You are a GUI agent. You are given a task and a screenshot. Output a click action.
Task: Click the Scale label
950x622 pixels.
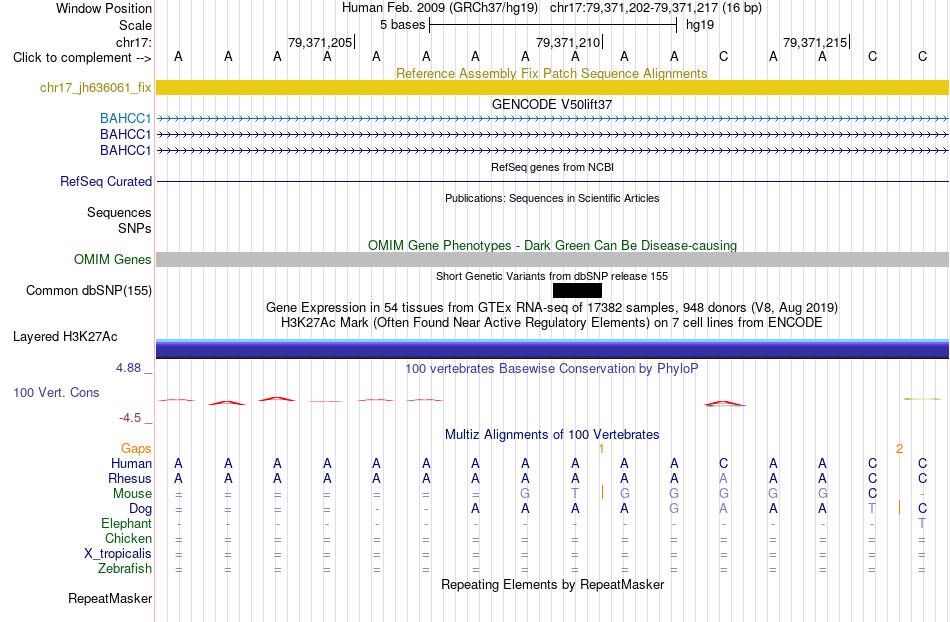(x=135, y=25)
